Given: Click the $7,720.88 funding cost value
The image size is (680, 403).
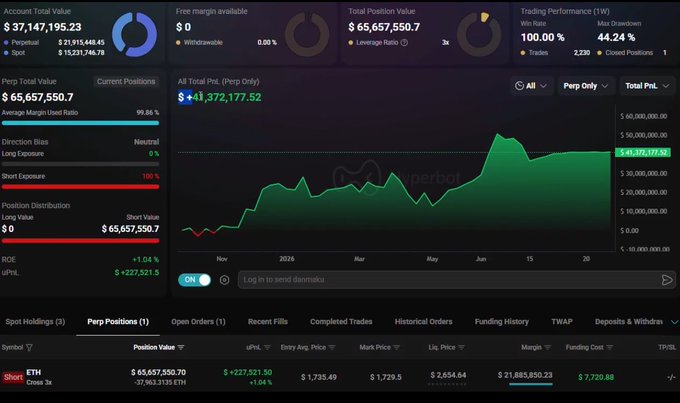Looking at the screenshot, I should click(596, 377).
